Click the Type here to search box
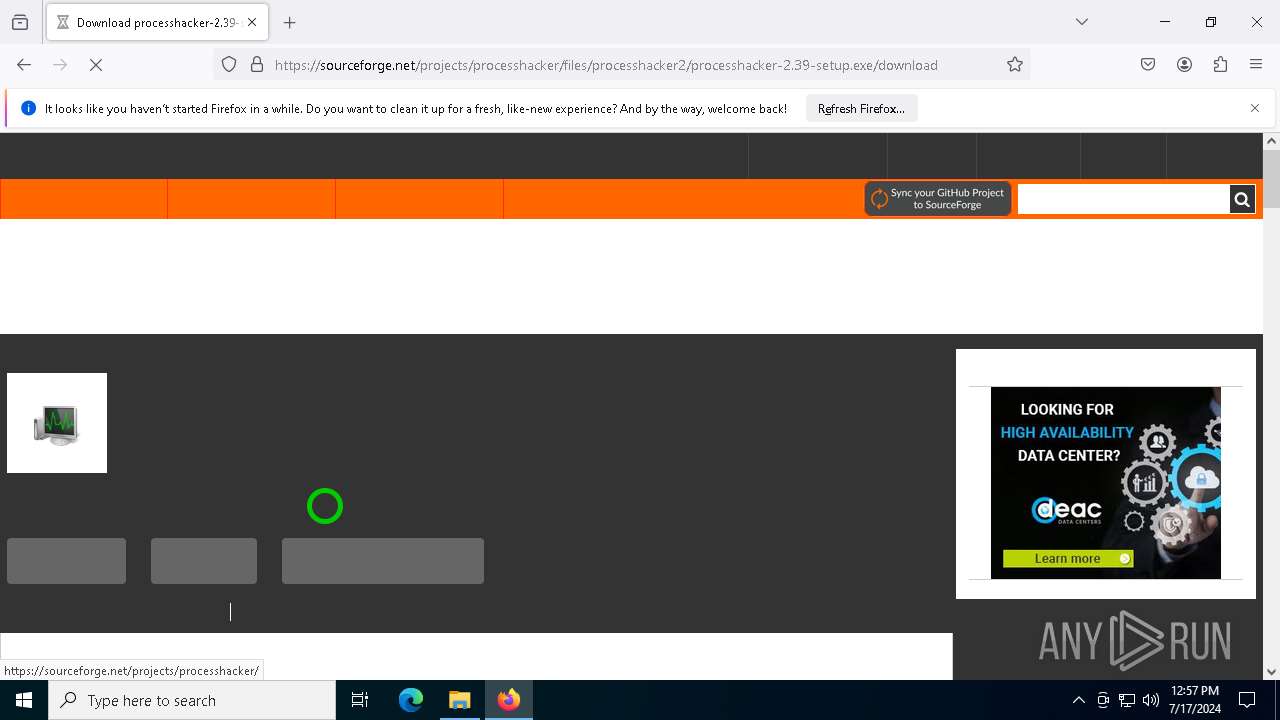The image size is (1280, 720). click(192, 700)
